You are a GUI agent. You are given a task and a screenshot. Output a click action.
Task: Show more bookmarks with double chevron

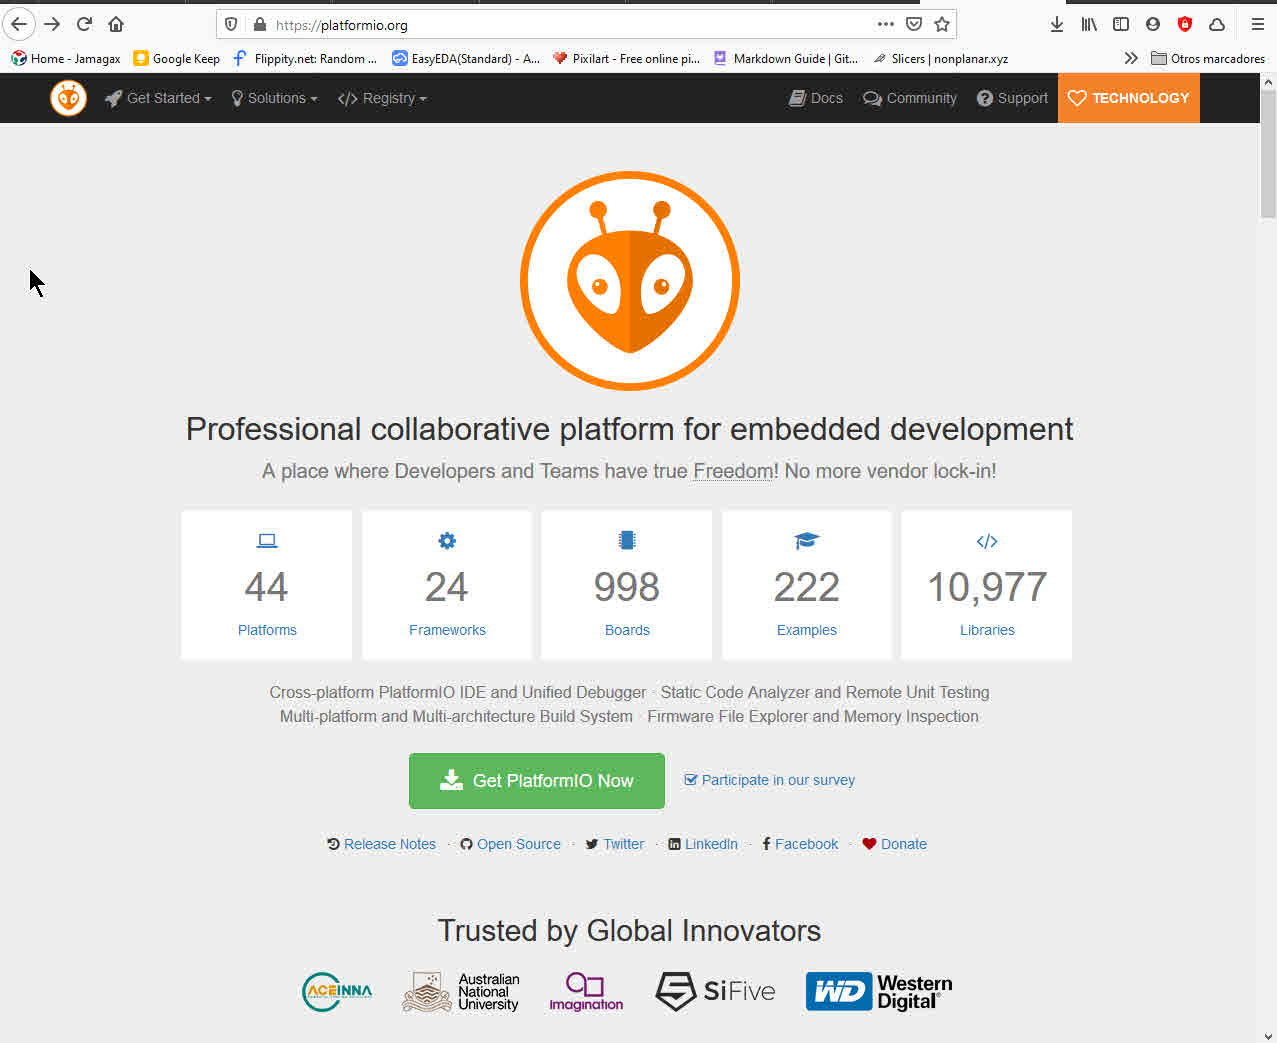tap(1131, 58)
